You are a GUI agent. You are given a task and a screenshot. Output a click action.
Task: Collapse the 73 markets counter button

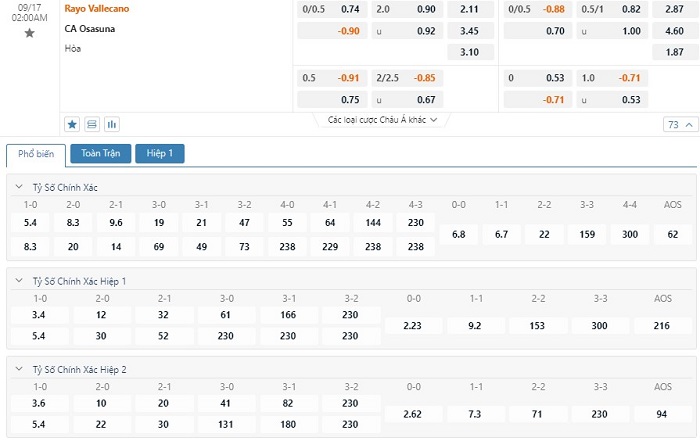click(x=680, y=125)
